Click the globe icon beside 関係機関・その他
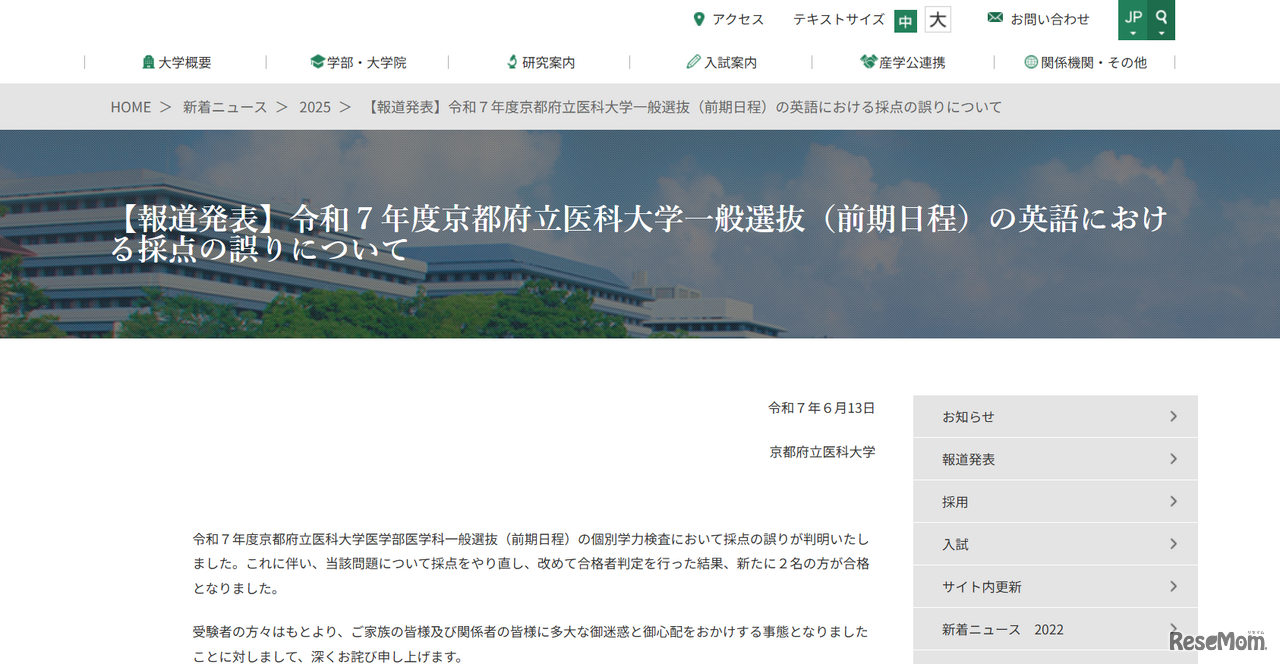Image resolution: width=1280 pixels, height=664 pixels. pyautogui.click(x=1031, y=62)
